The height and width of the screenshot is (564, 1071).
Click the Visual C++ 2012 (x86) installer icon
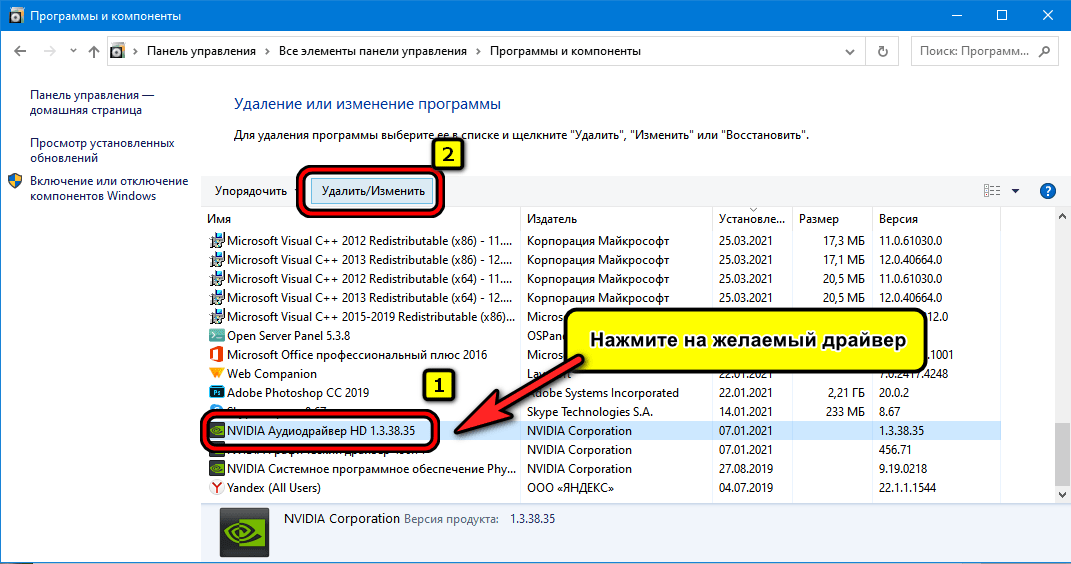point(217,241)
